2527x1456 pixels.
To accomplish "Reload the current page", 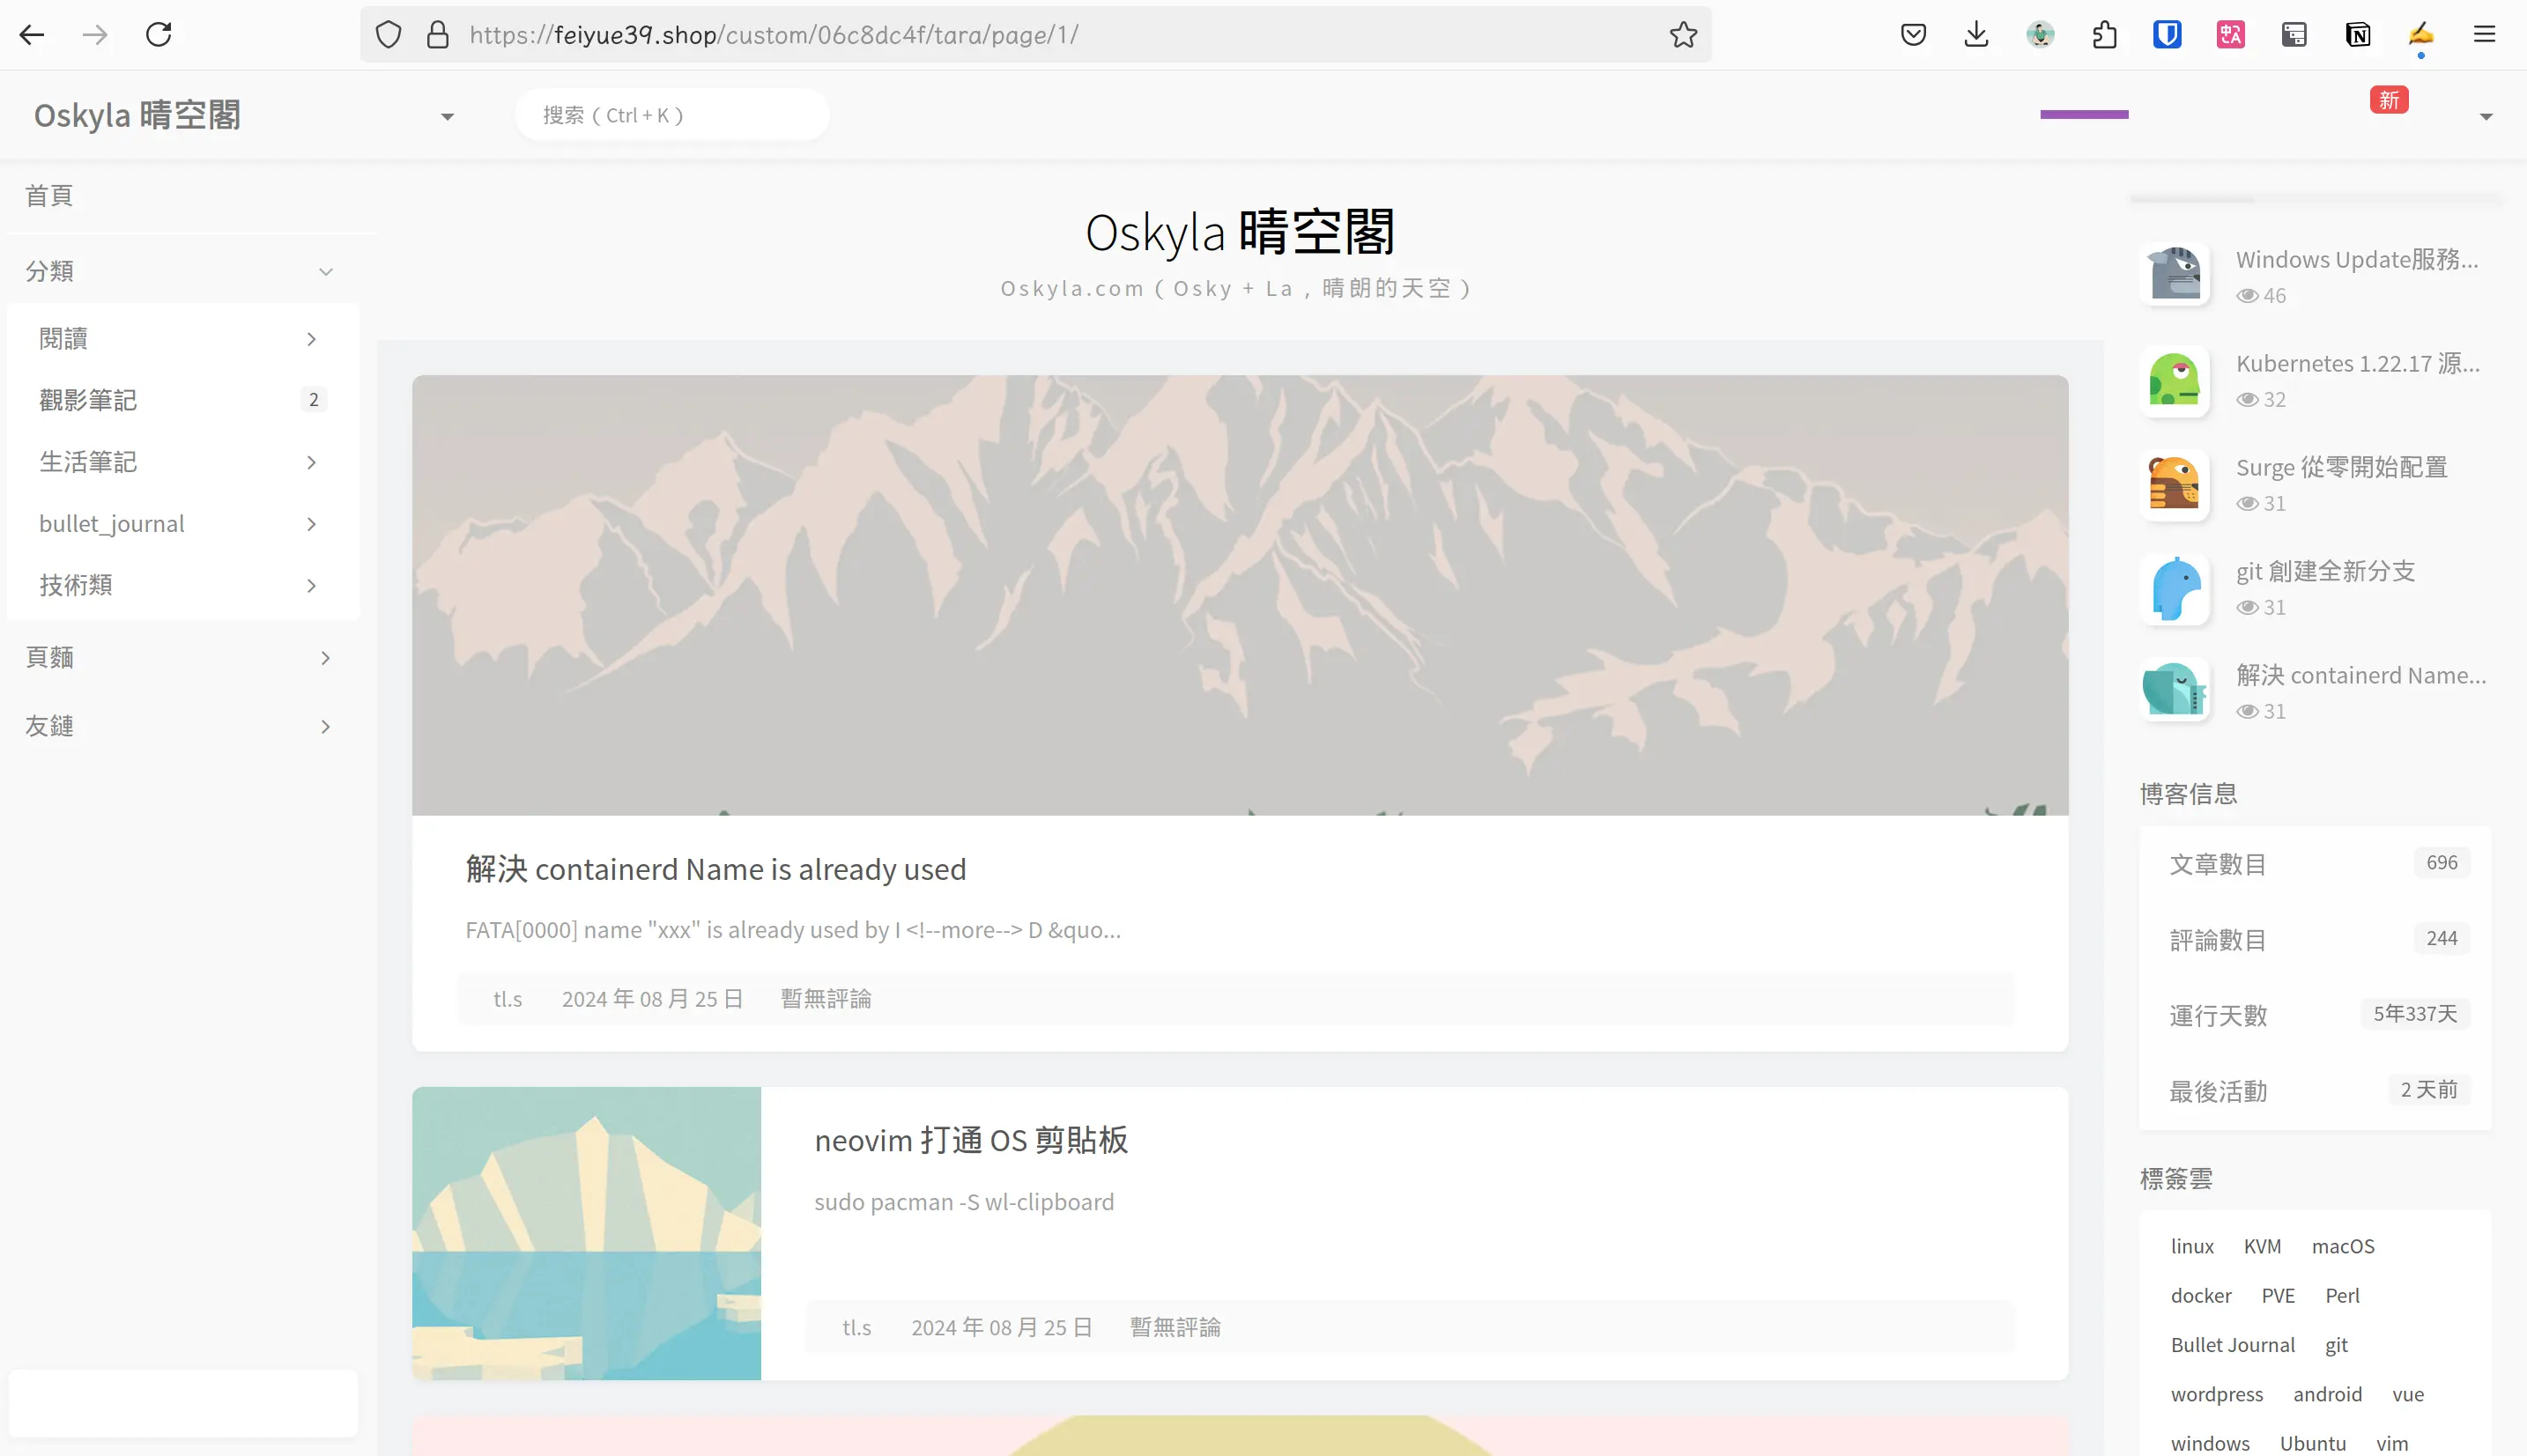I will pyautogui.click(x=159, y=35).
